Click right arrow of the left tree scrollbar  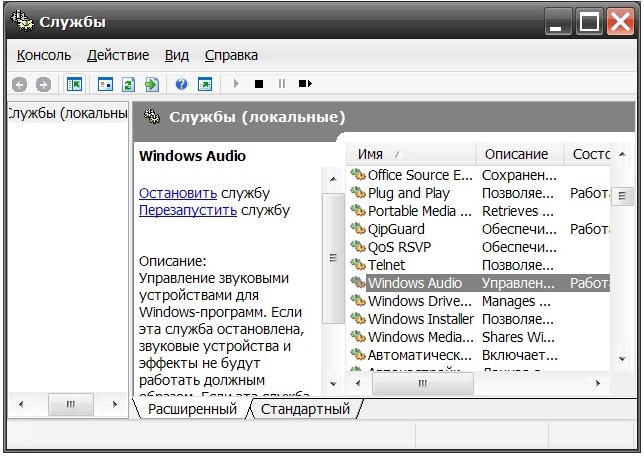[115, 404]
